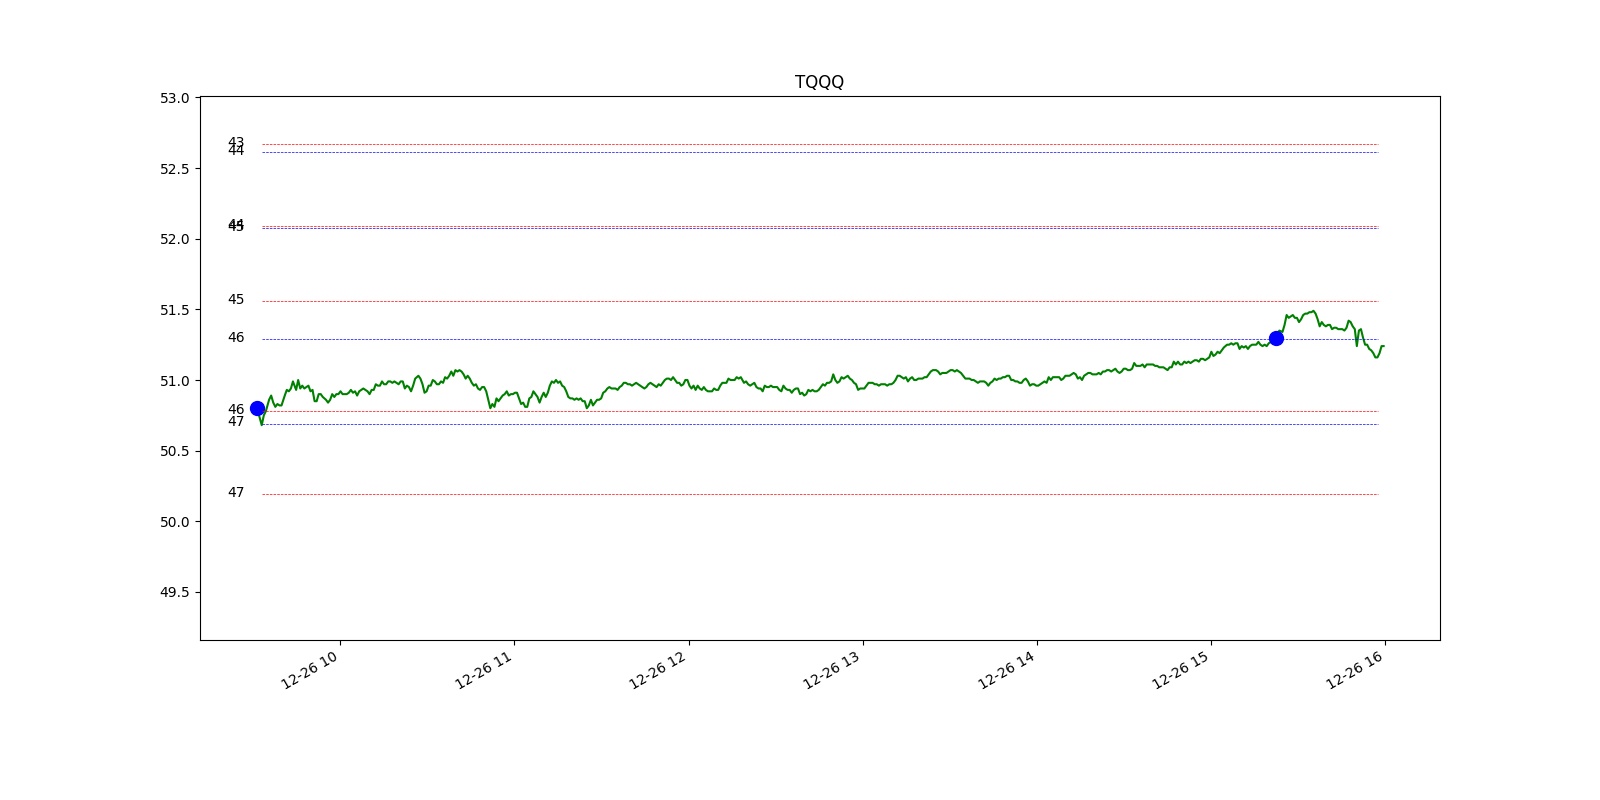This screenshot has width=1600, height=800.
Task: Click the label 47 near the 50.2 line
Action: (236, 492)
